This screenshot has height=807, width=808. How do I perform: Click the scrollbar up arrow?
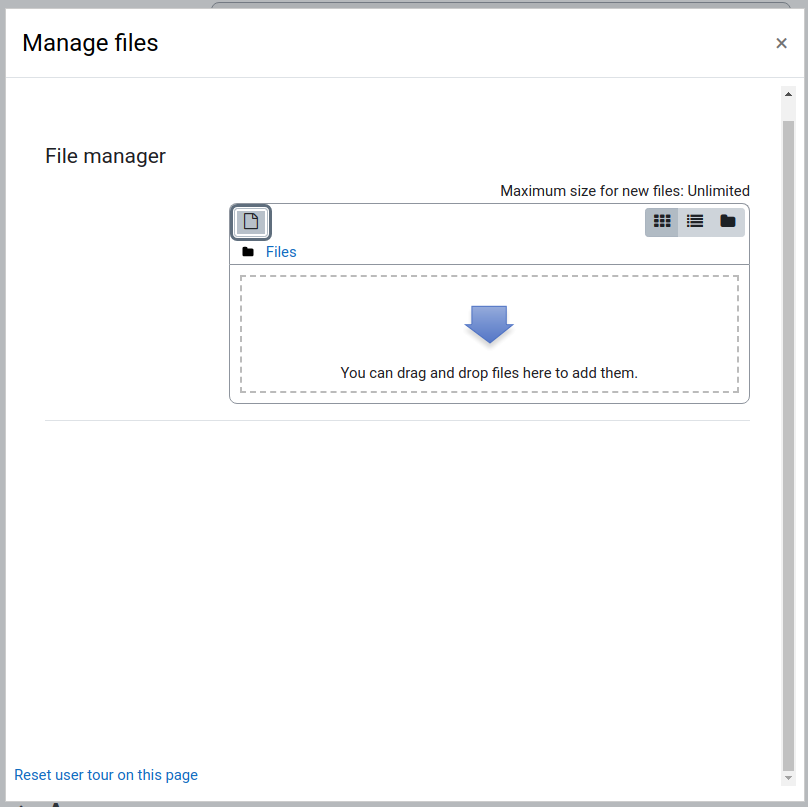(x=788, y=94)
